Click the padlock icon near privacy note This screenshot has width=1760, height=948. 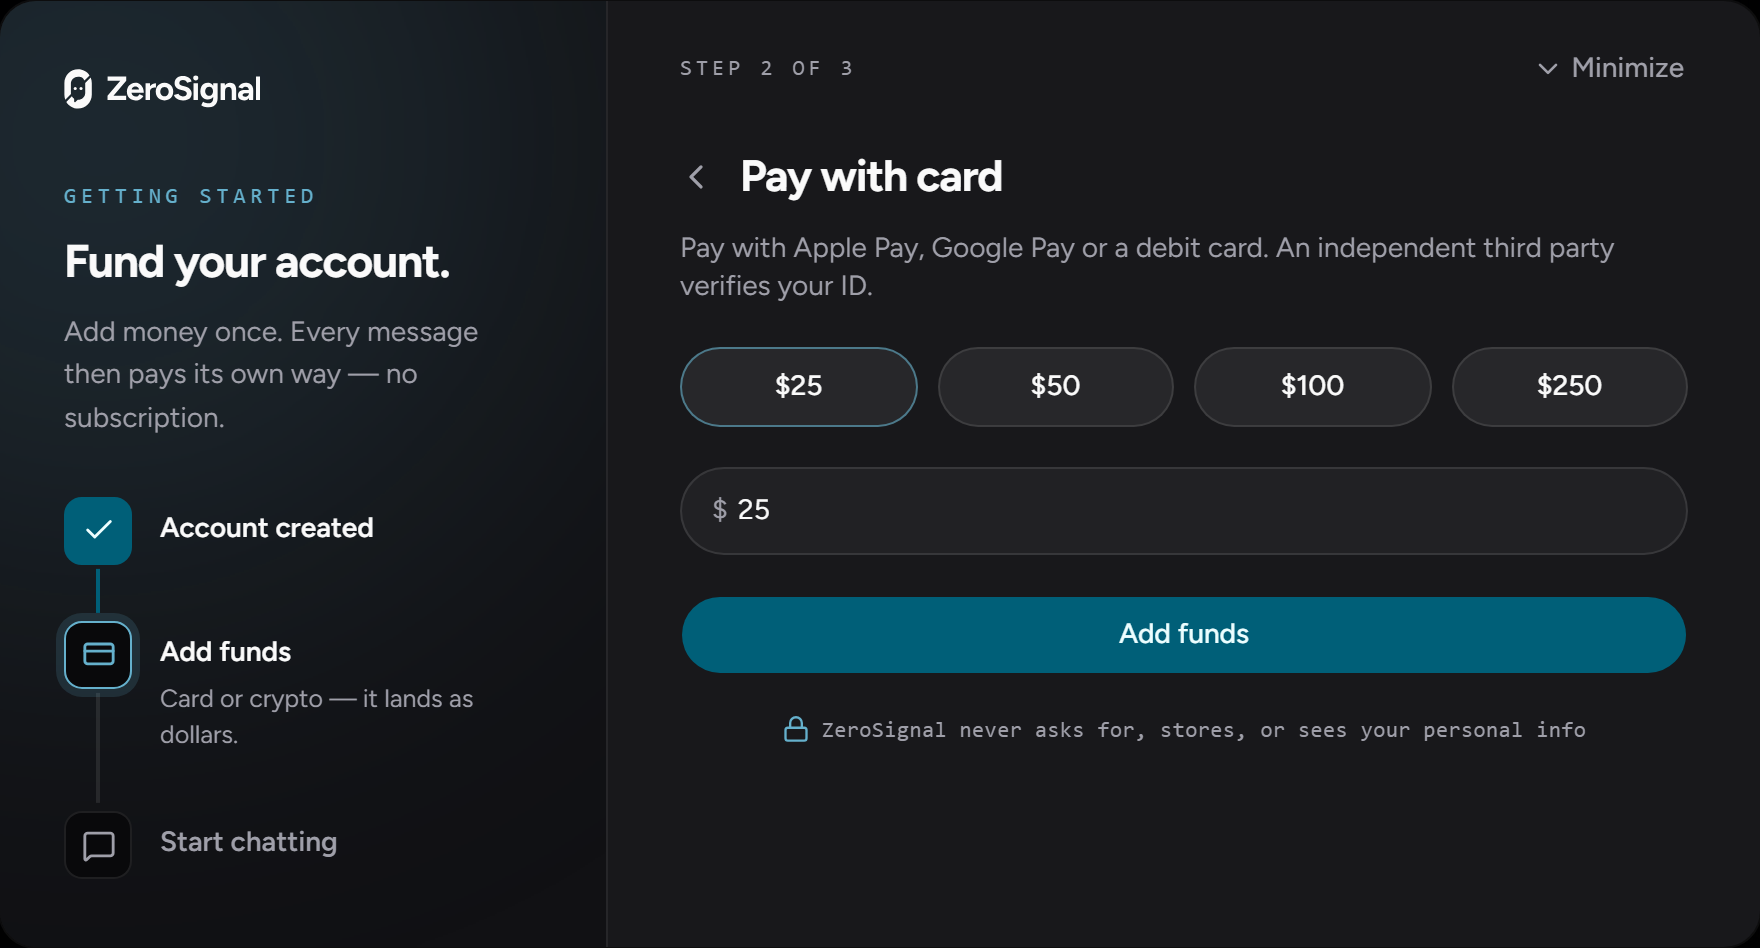[796, 729]
